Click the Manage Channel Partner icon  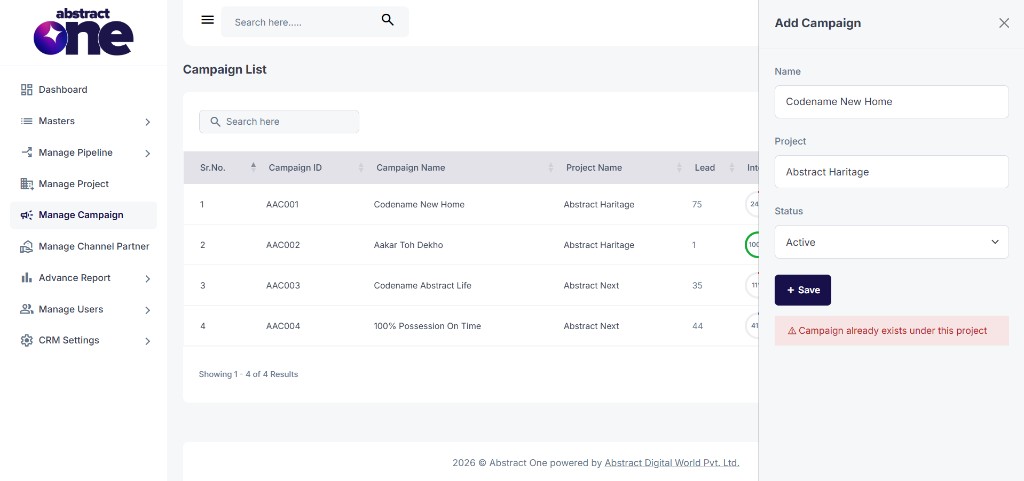point(27,246)
